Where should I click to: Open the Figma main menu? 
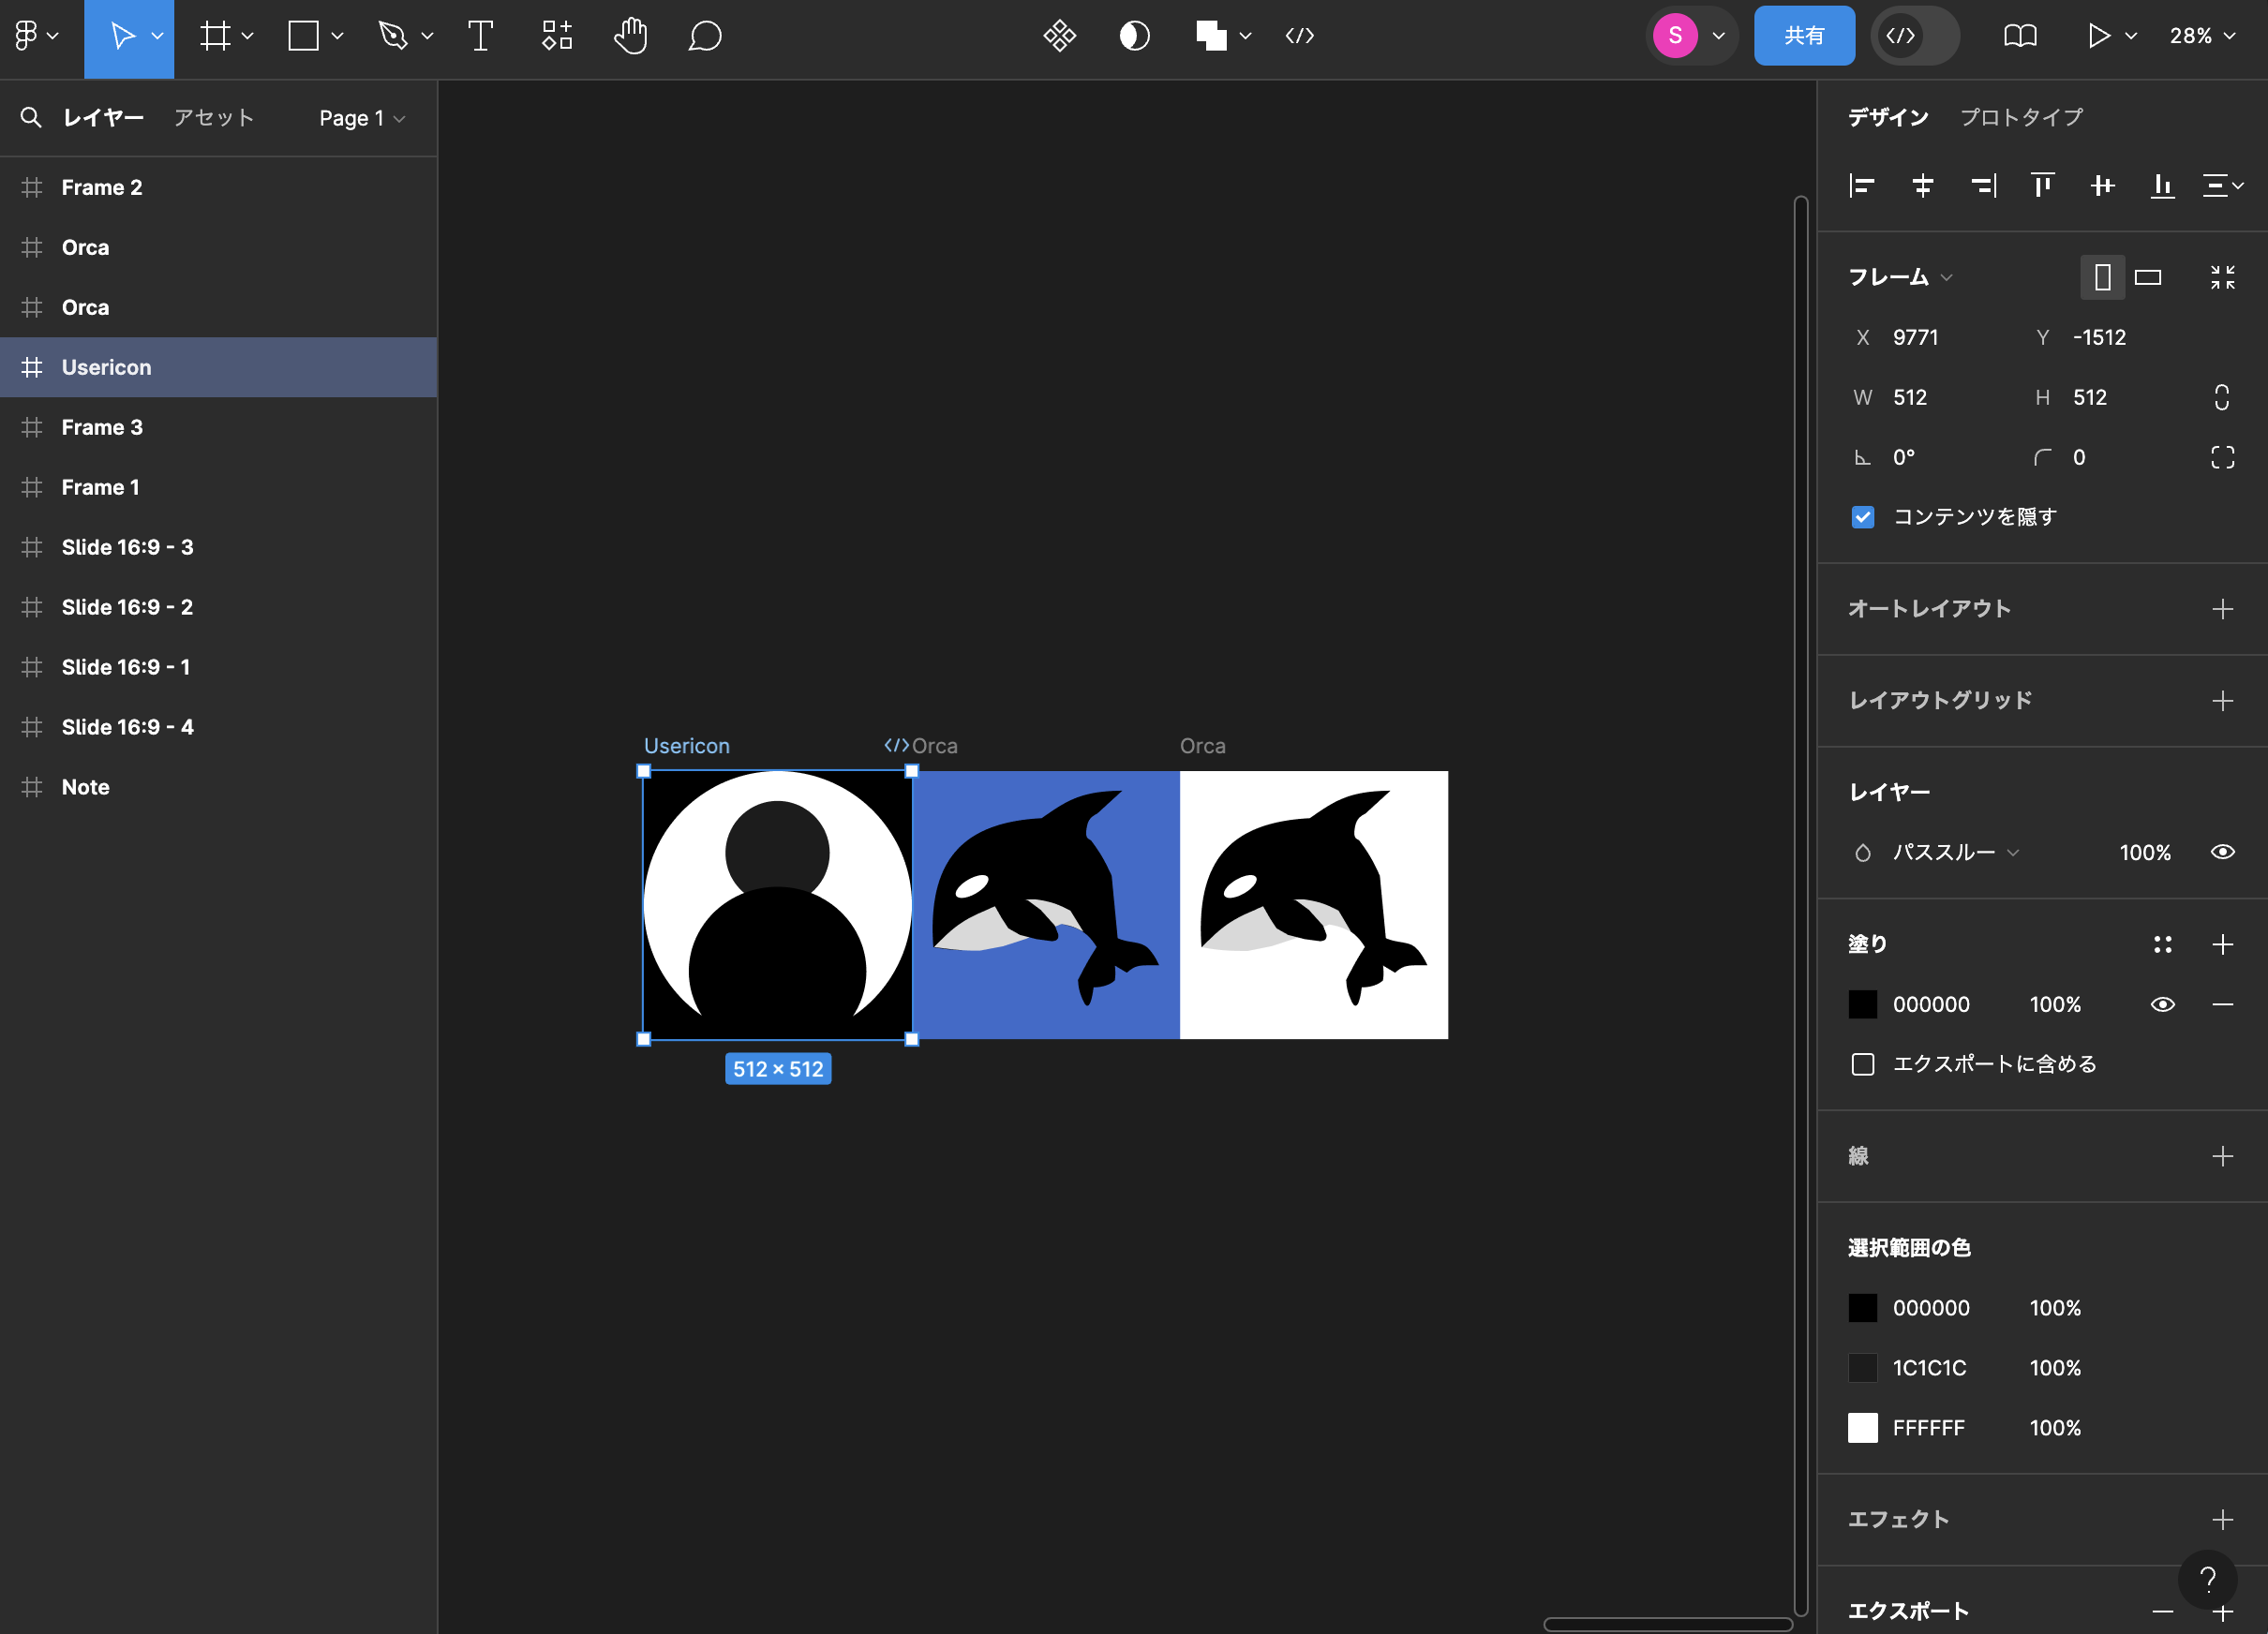click(36, 36)
